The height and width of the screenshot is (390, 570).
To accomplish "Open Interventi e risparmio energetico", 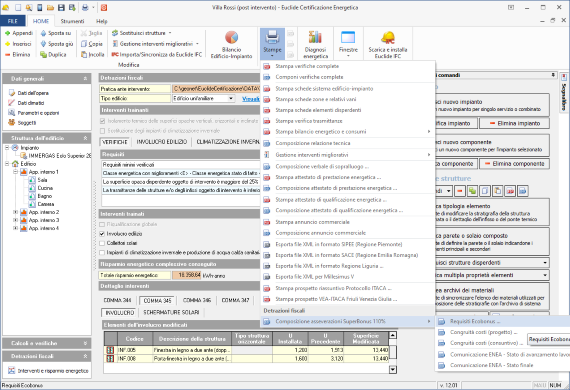I will [48, 371].
